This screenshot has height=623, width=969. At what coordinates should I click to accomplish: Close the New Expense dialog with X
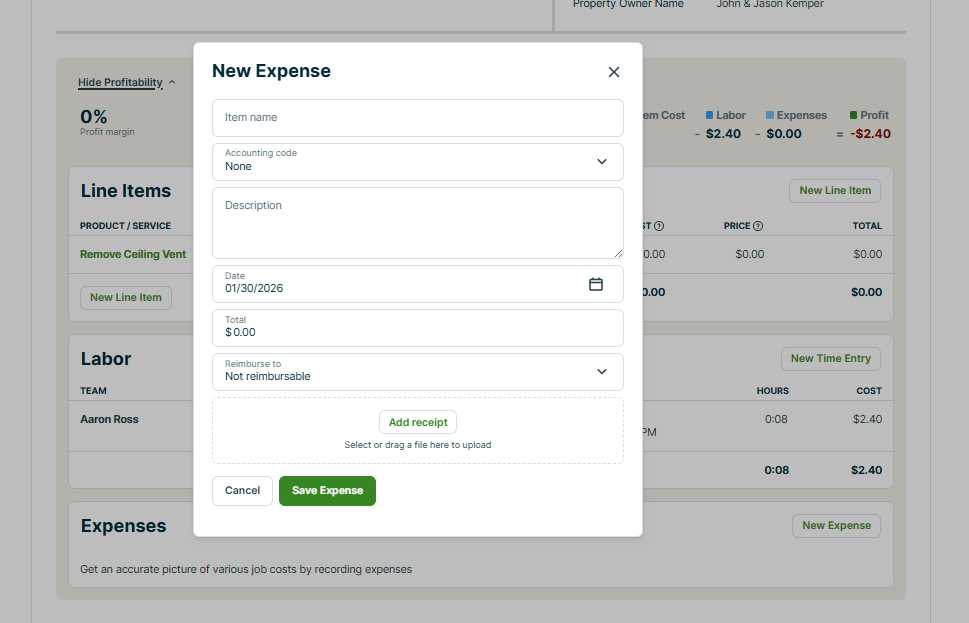pos(614,72)
